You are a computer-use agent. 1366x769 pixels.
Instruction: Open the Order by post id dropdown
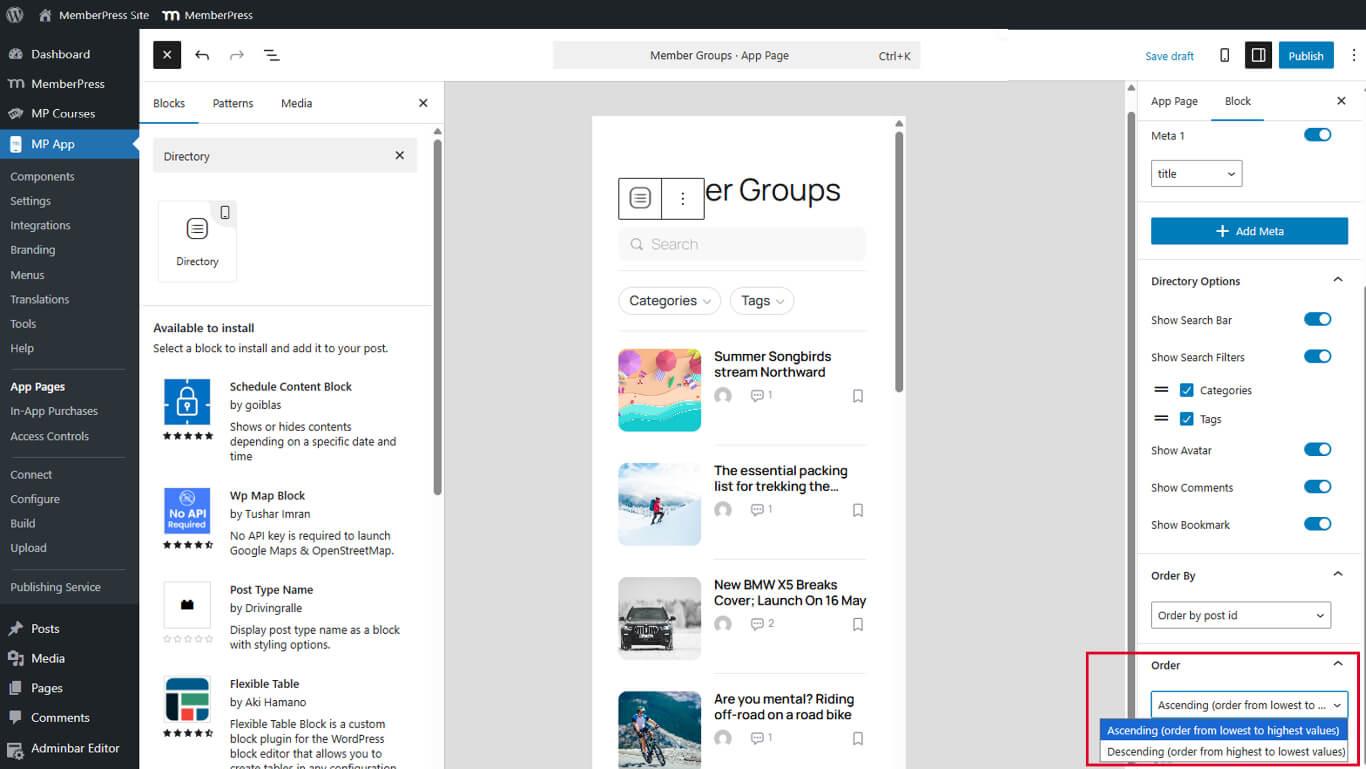coord(1240,615)
